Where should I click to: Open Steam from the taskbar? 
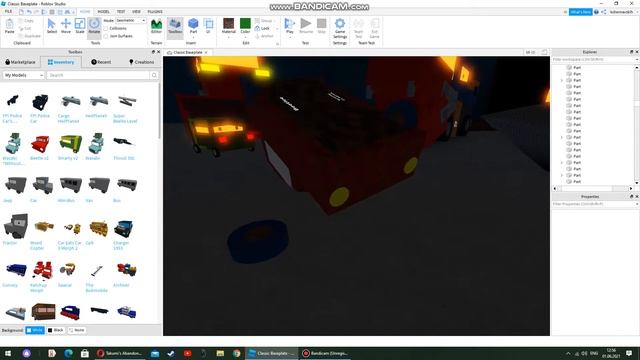coord(171,353)
